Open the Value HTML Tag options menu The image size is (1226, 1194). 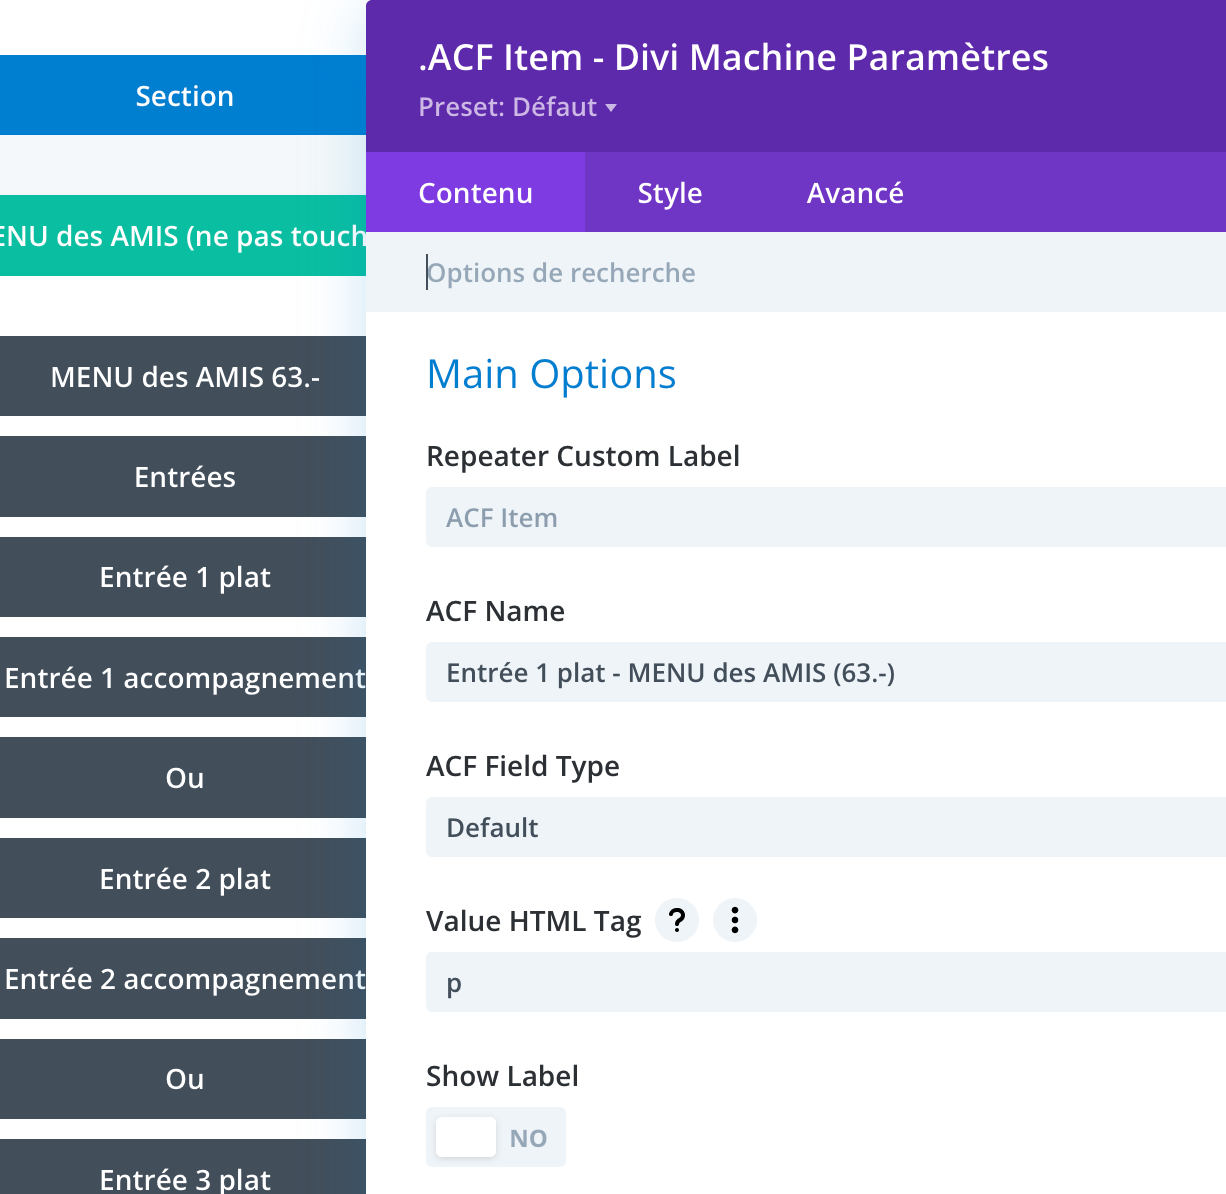tap(735, 920)
